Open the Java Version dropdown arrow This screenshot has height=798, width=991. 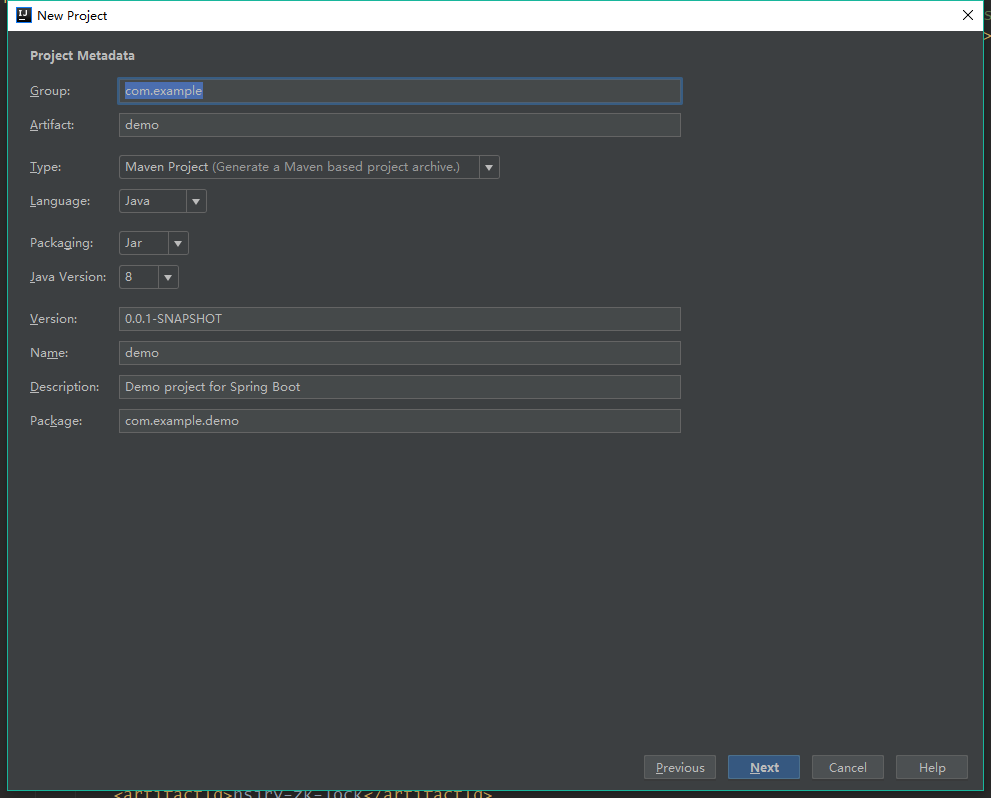[x=168, y=277]
